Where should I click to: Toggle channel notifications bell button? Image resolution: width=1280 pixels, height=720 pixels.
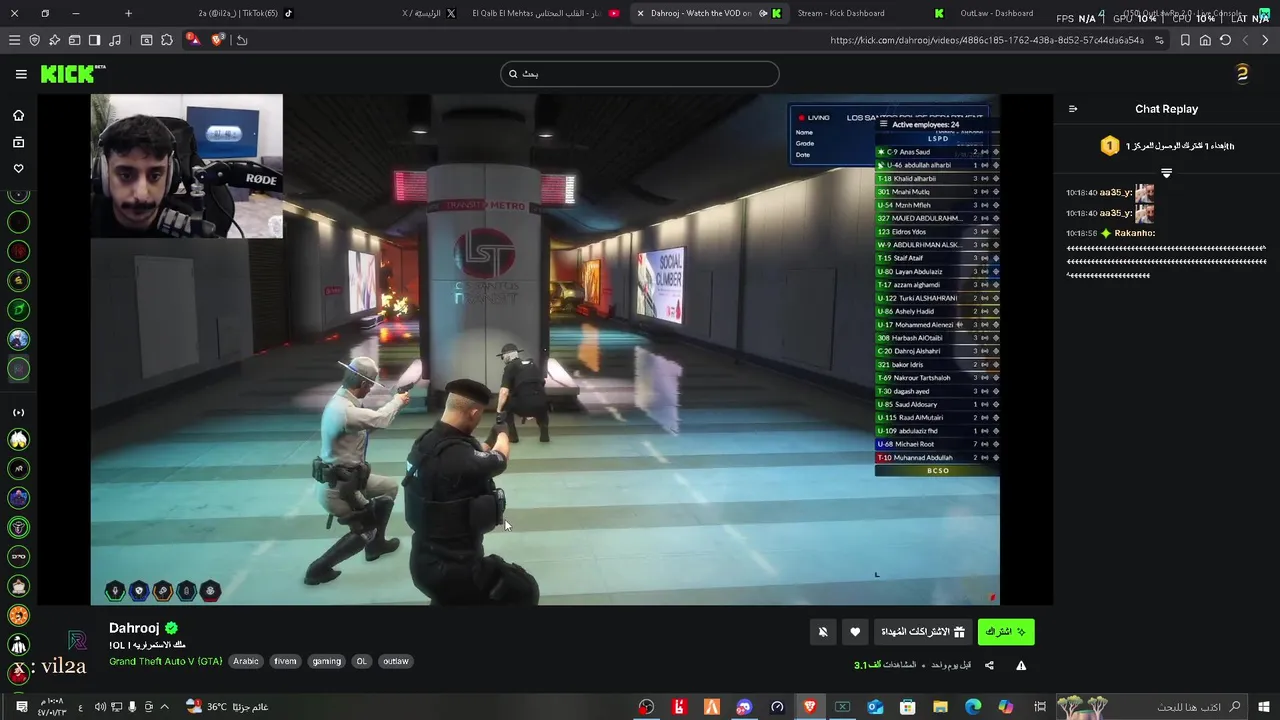823,632
